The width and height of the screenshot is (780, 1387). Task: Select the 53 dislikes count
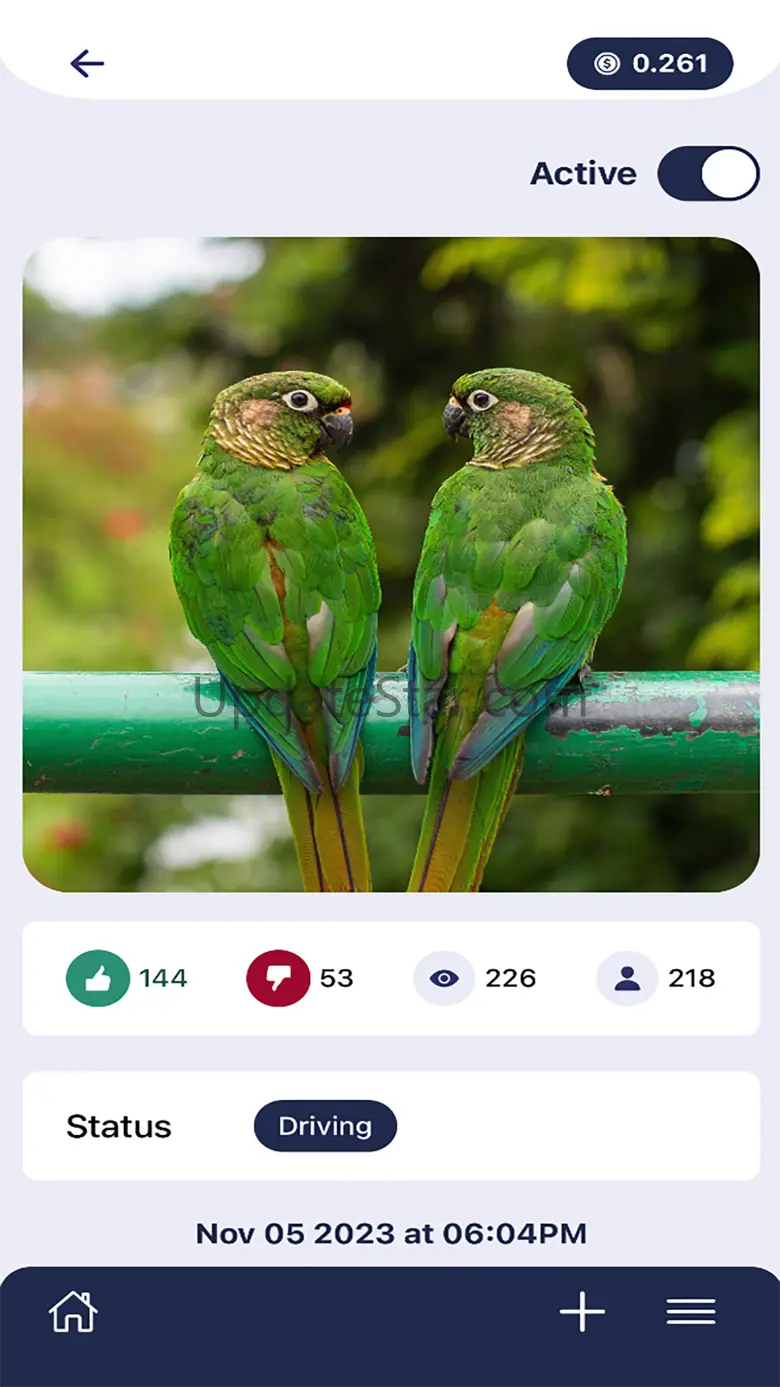click(337, 978)
